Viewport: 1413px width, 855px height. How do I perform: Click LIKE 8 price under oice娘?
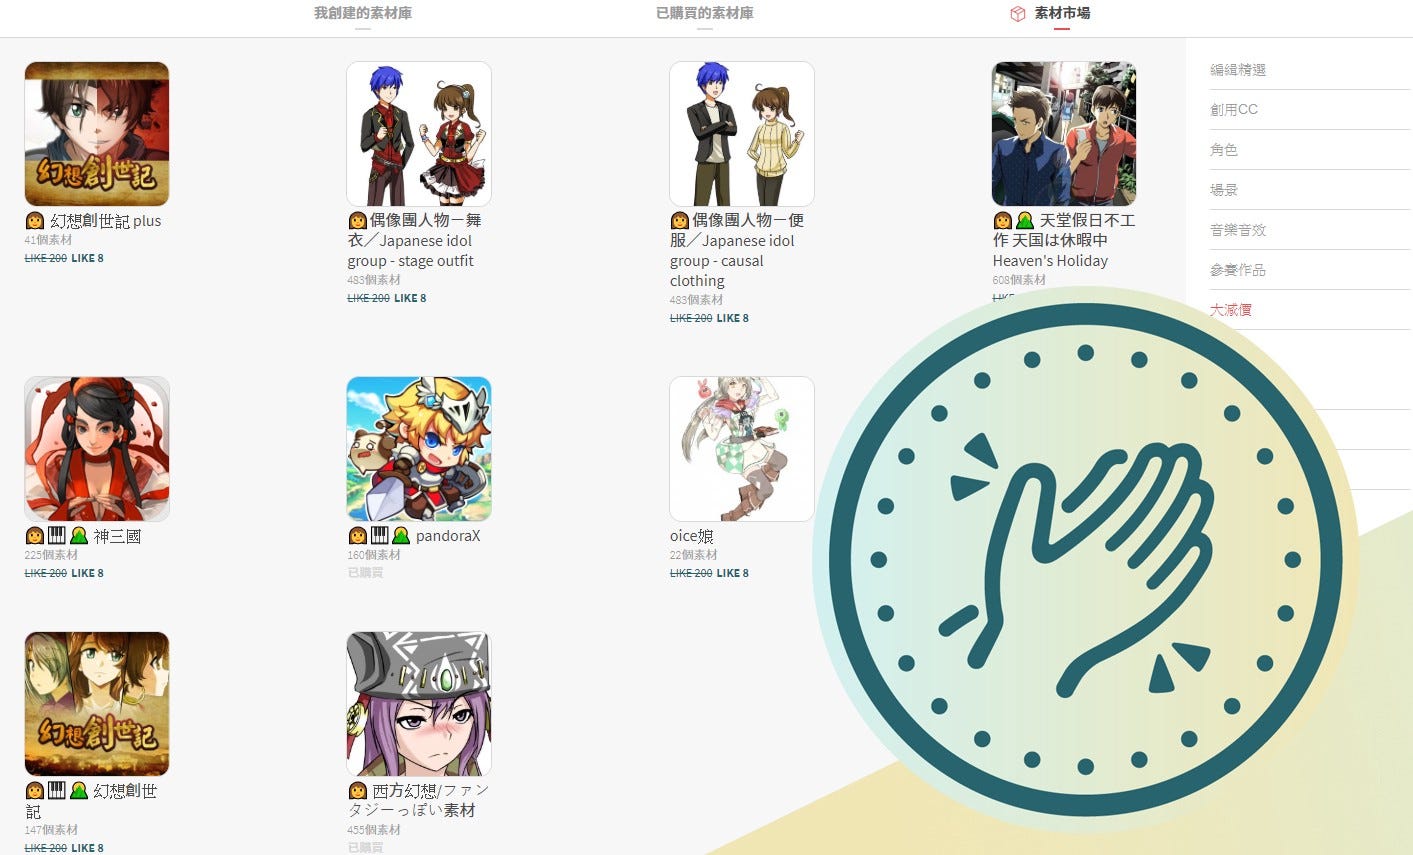pos(732,573)
